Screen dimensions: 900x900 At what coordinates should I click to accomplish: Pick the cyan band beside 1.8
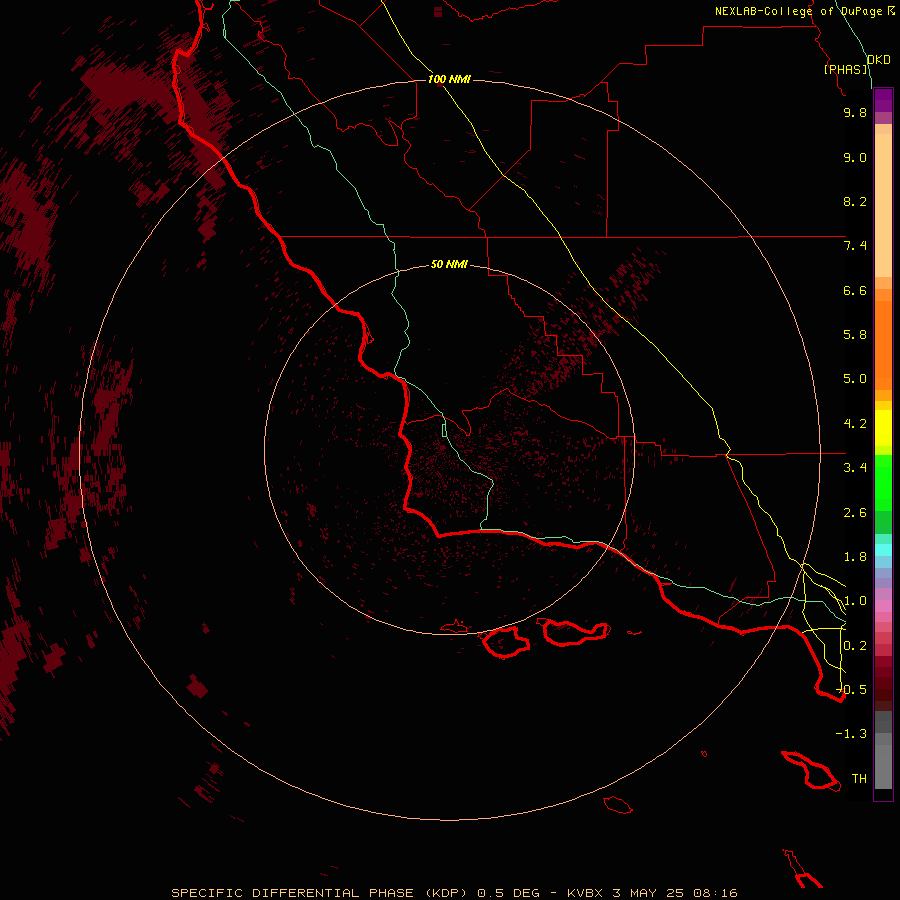883,550
